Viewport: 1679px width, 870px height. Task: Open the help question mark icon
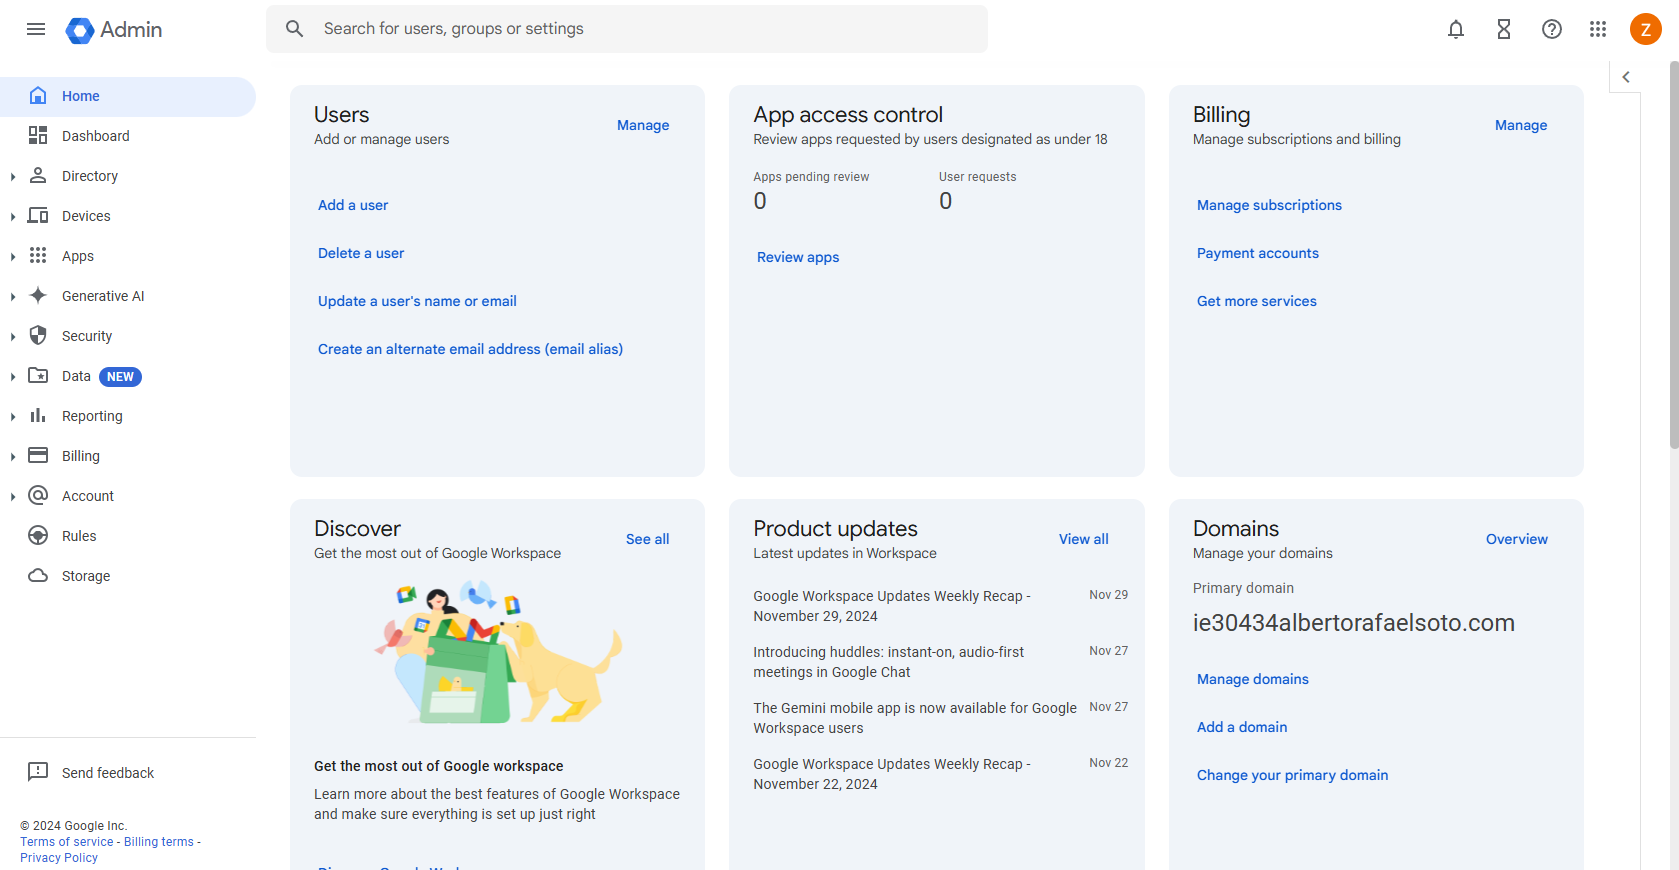[x=1551, y=29]
